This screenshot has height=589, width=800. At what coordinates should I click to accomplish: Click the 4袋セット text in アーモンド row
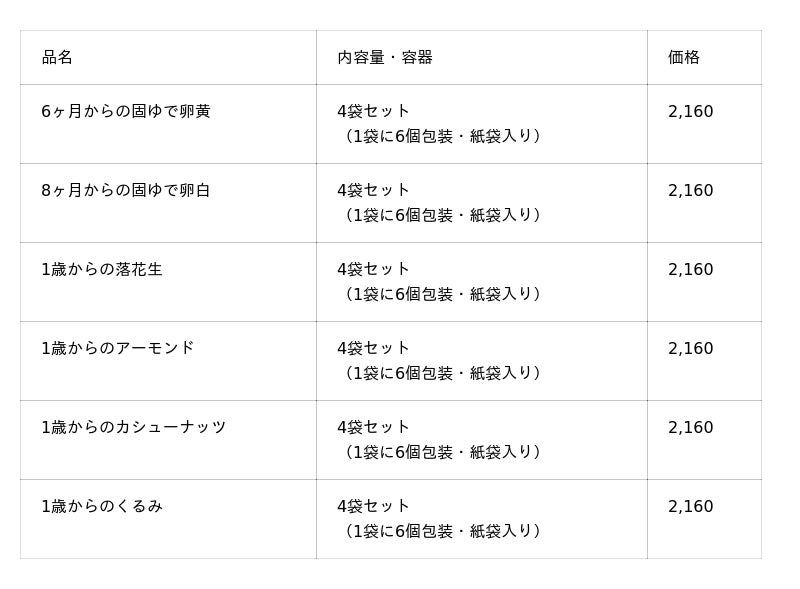pos(374,349)
